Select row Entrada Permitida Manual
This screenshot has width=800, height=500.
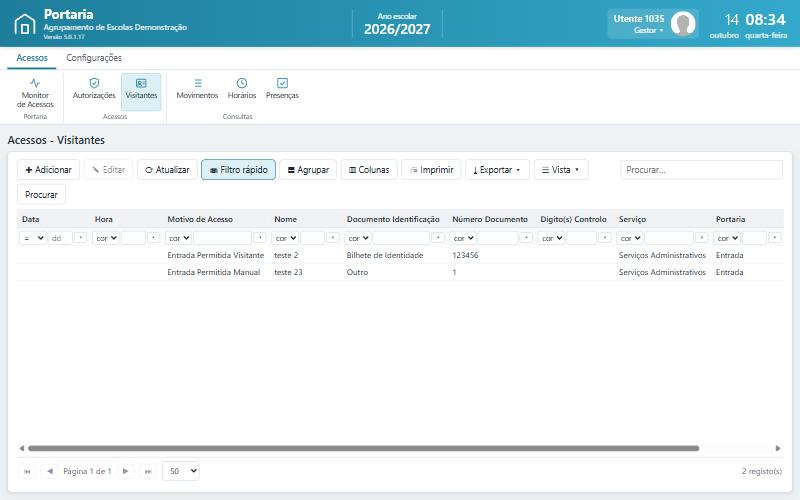point(400,272)
